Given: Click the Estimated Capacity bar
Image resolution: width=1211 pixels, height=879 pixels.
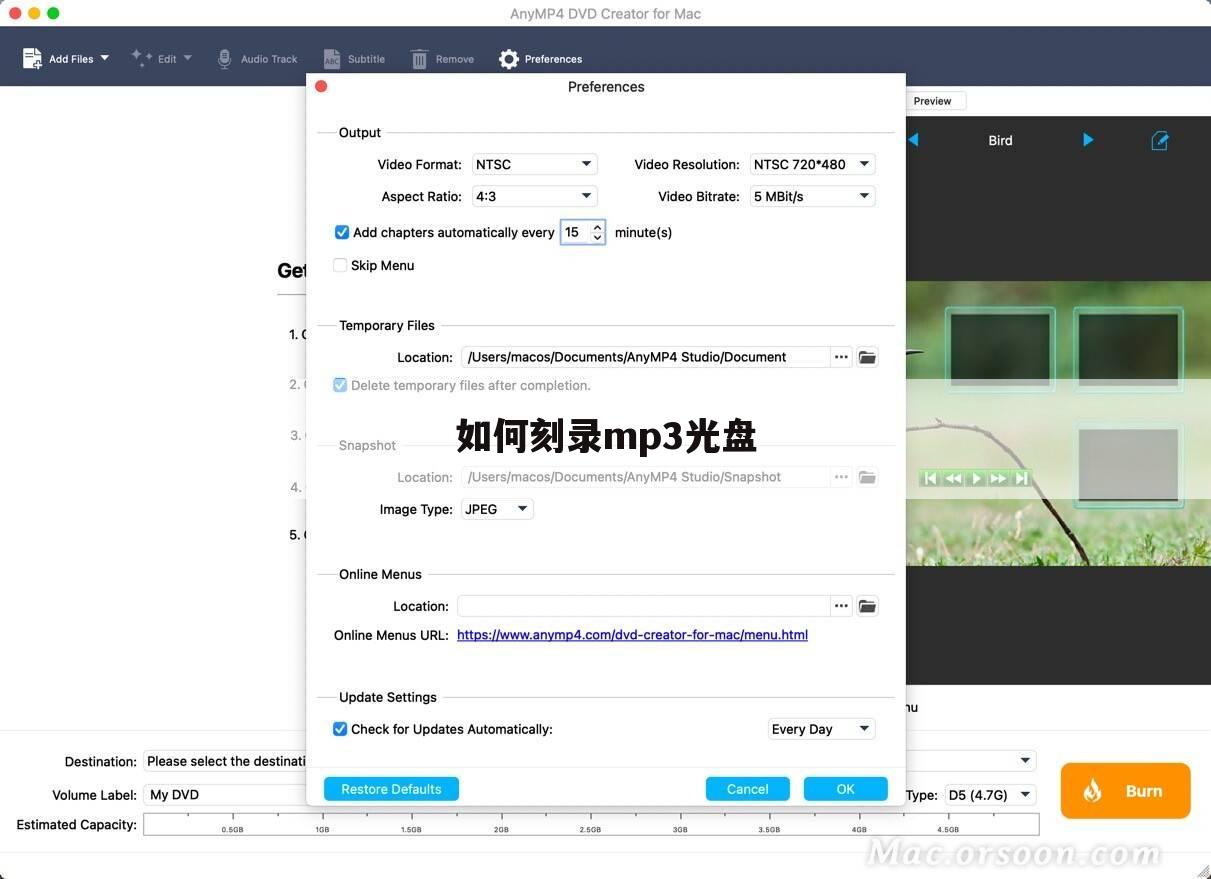Looking at the screenshot, I should pos(591,824).
